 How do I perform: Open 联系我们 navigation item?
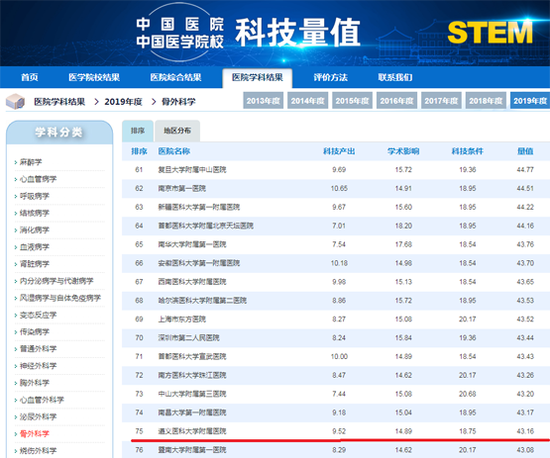click(395, 77)
